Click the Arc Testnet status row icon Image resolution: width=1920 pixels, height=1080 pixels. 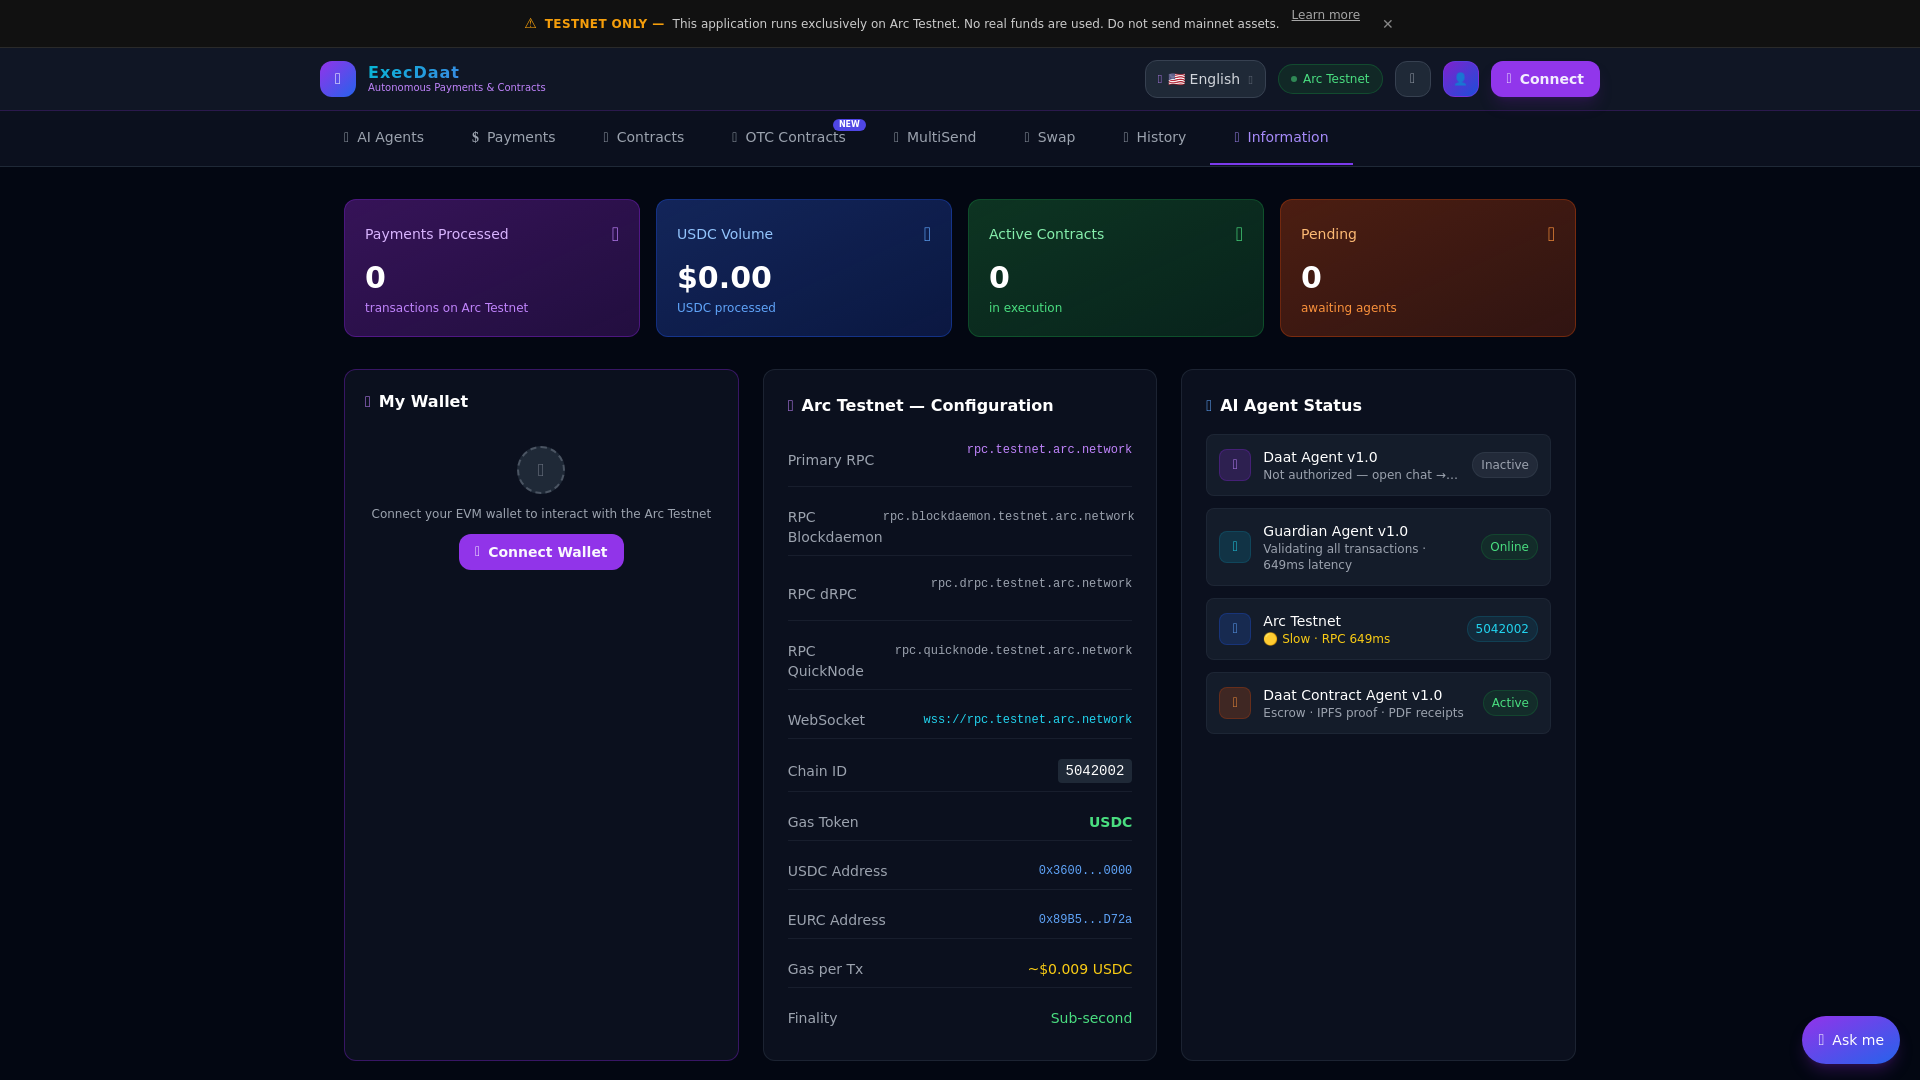pos(1235,629)
